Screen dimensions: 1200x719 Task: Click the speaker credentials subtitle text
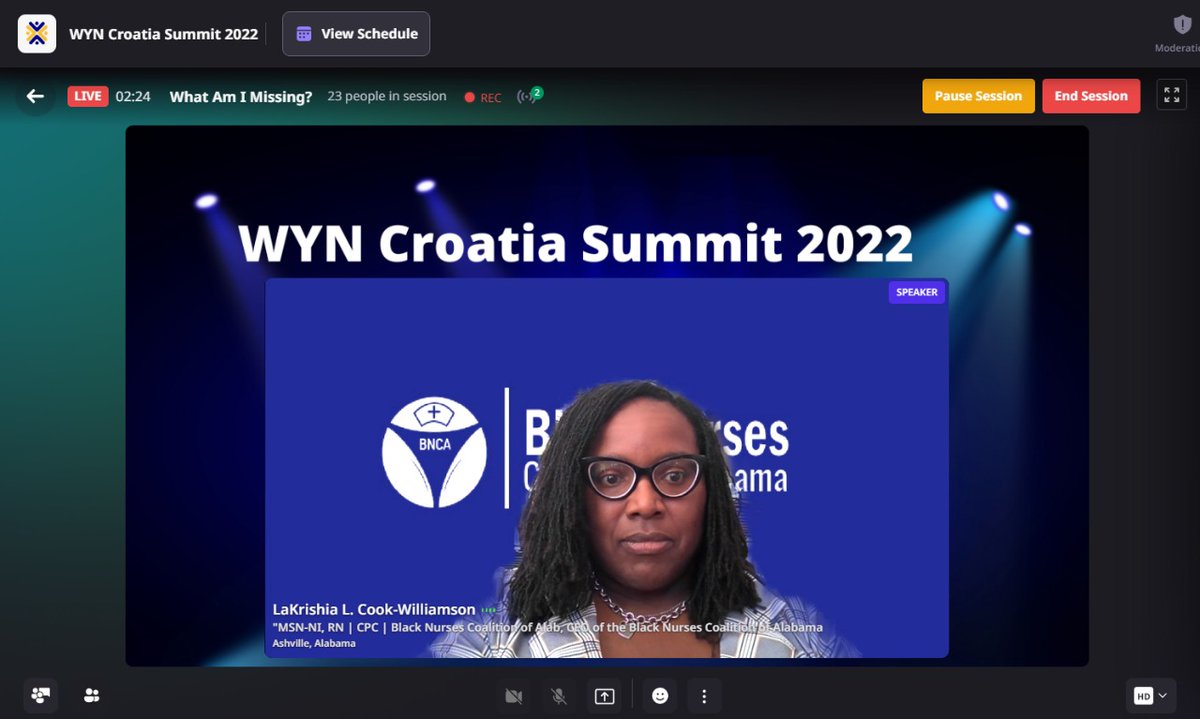tap(547, 627)
